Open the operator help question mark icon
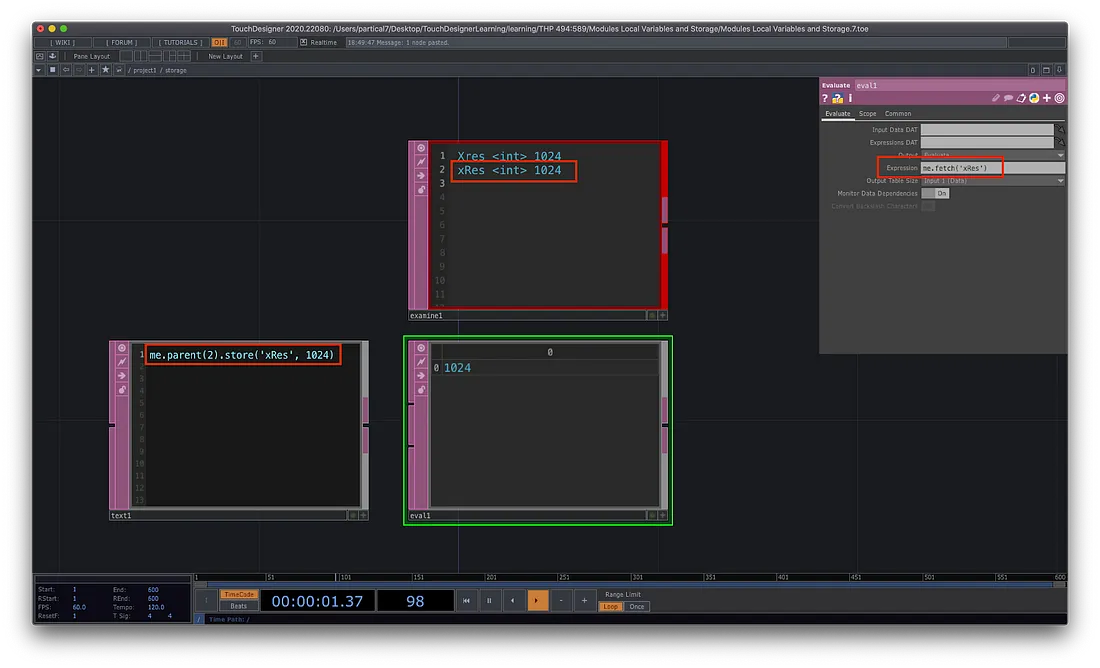 pyautogui.click(x=825, y=98)
